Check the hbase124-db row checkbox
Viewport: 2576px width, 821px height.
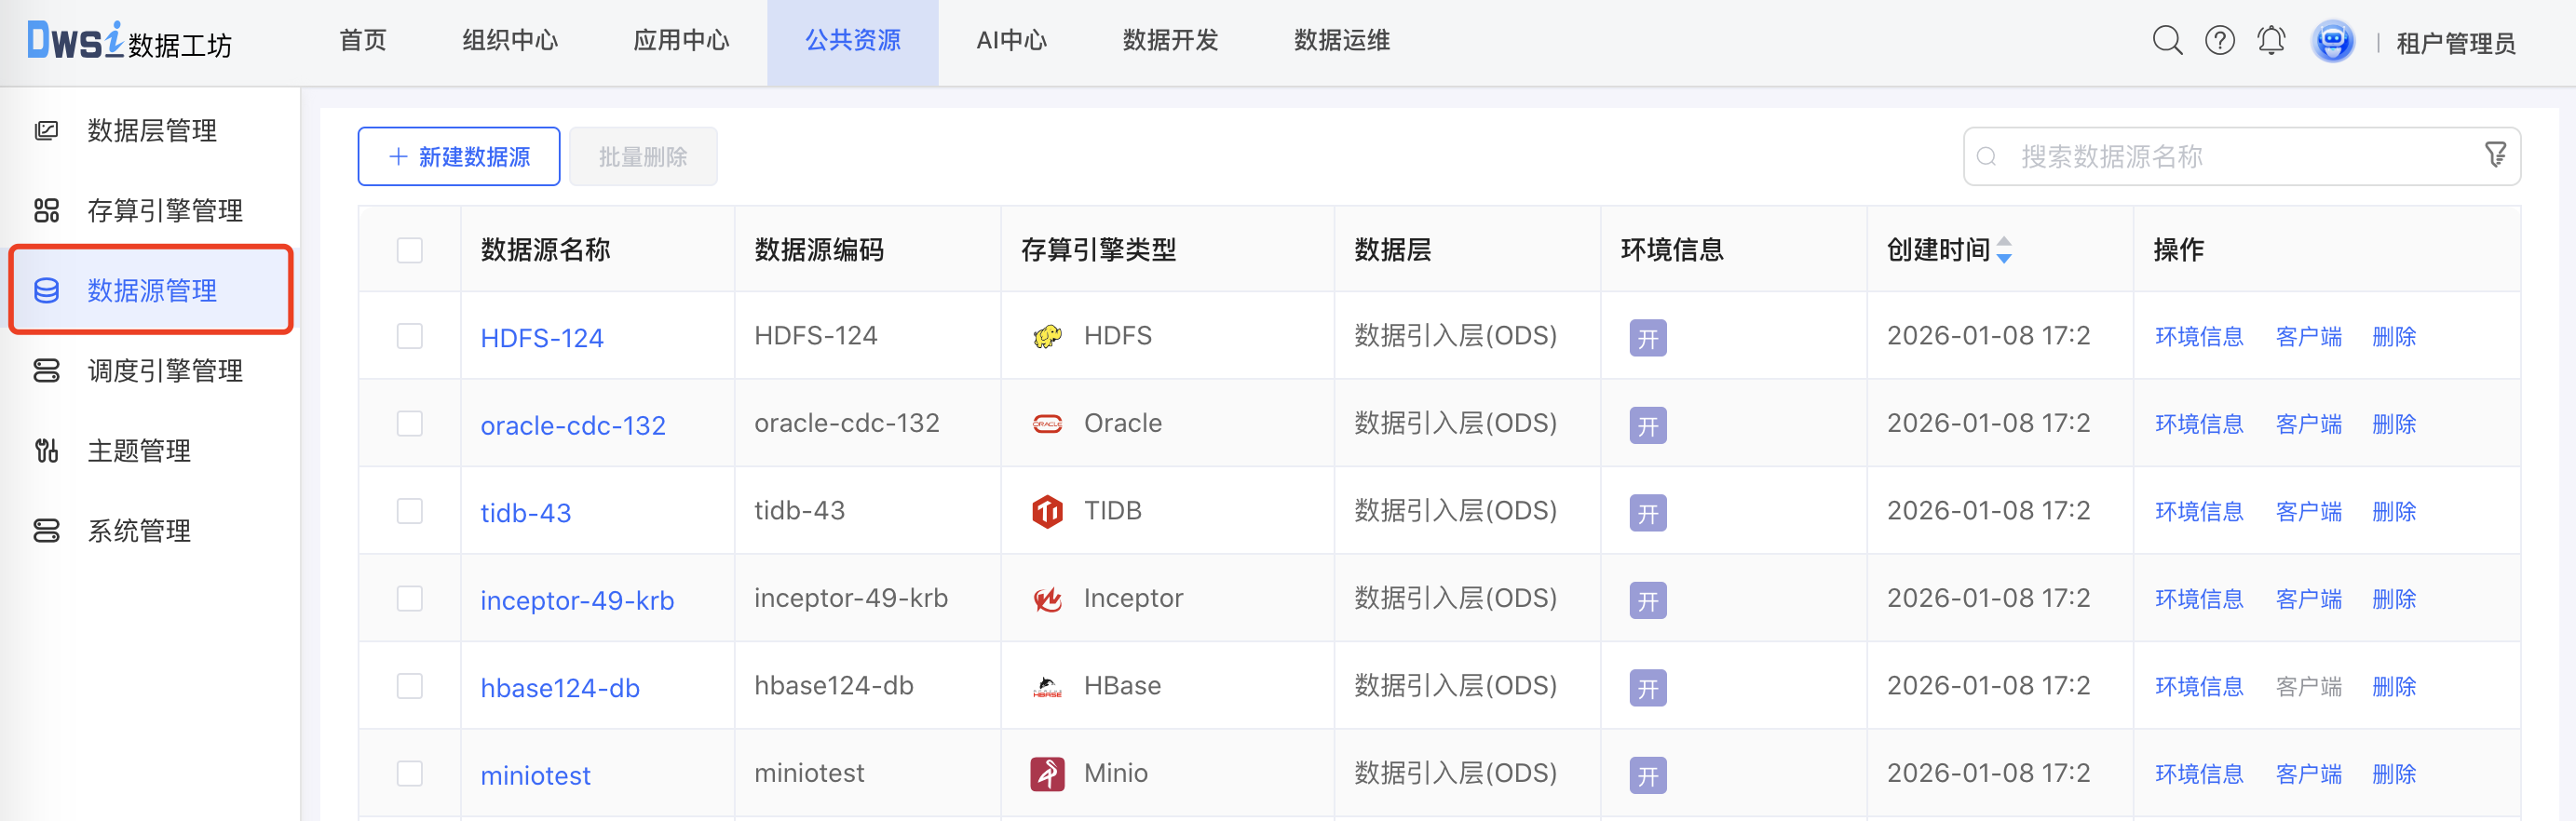pyautogui.click(x=410, y=686)
